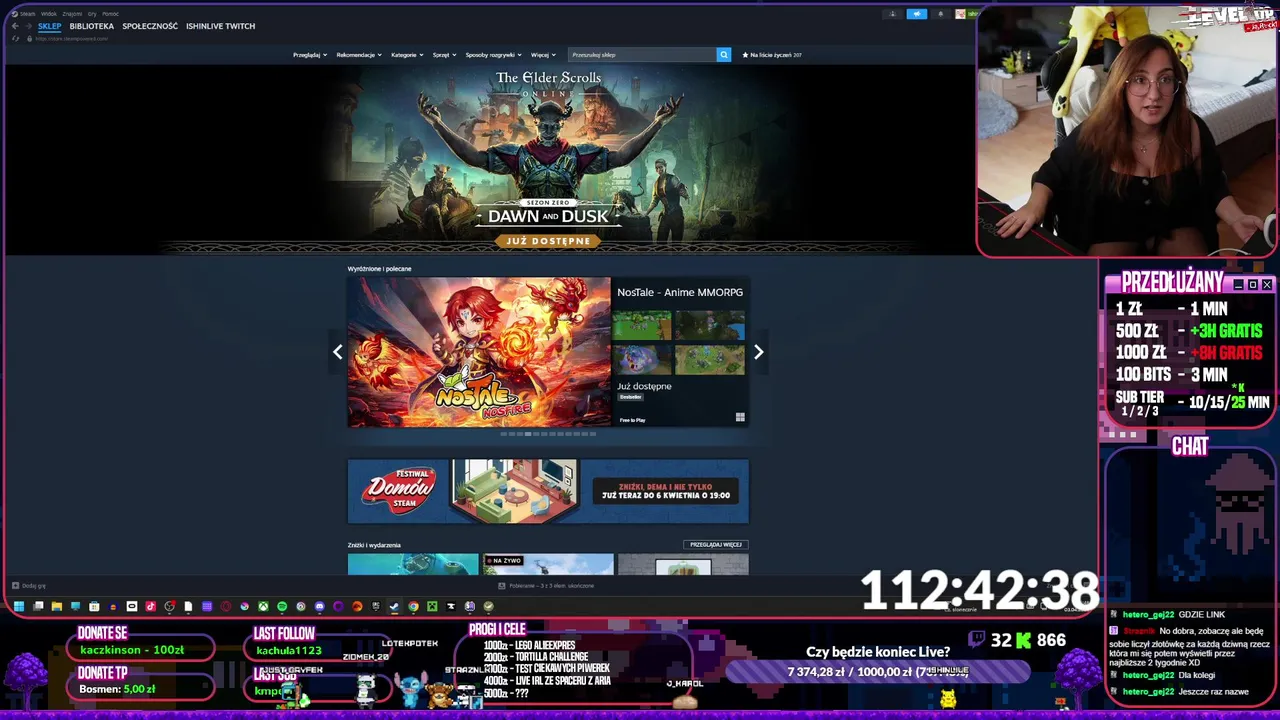This screenshot has height=720, width=1280.
Task: Expand the Więcej dropdown
Action: pyautogui.click(x=543, y=55)
